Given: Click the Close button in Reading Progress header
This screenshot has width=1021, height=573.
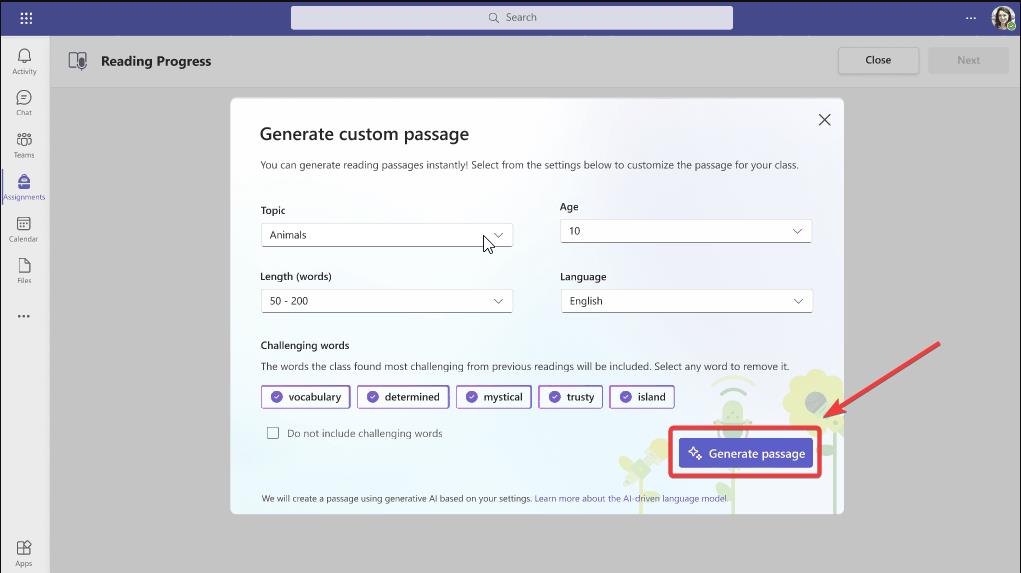Looking at the screenshot, I should click(878, 60).
